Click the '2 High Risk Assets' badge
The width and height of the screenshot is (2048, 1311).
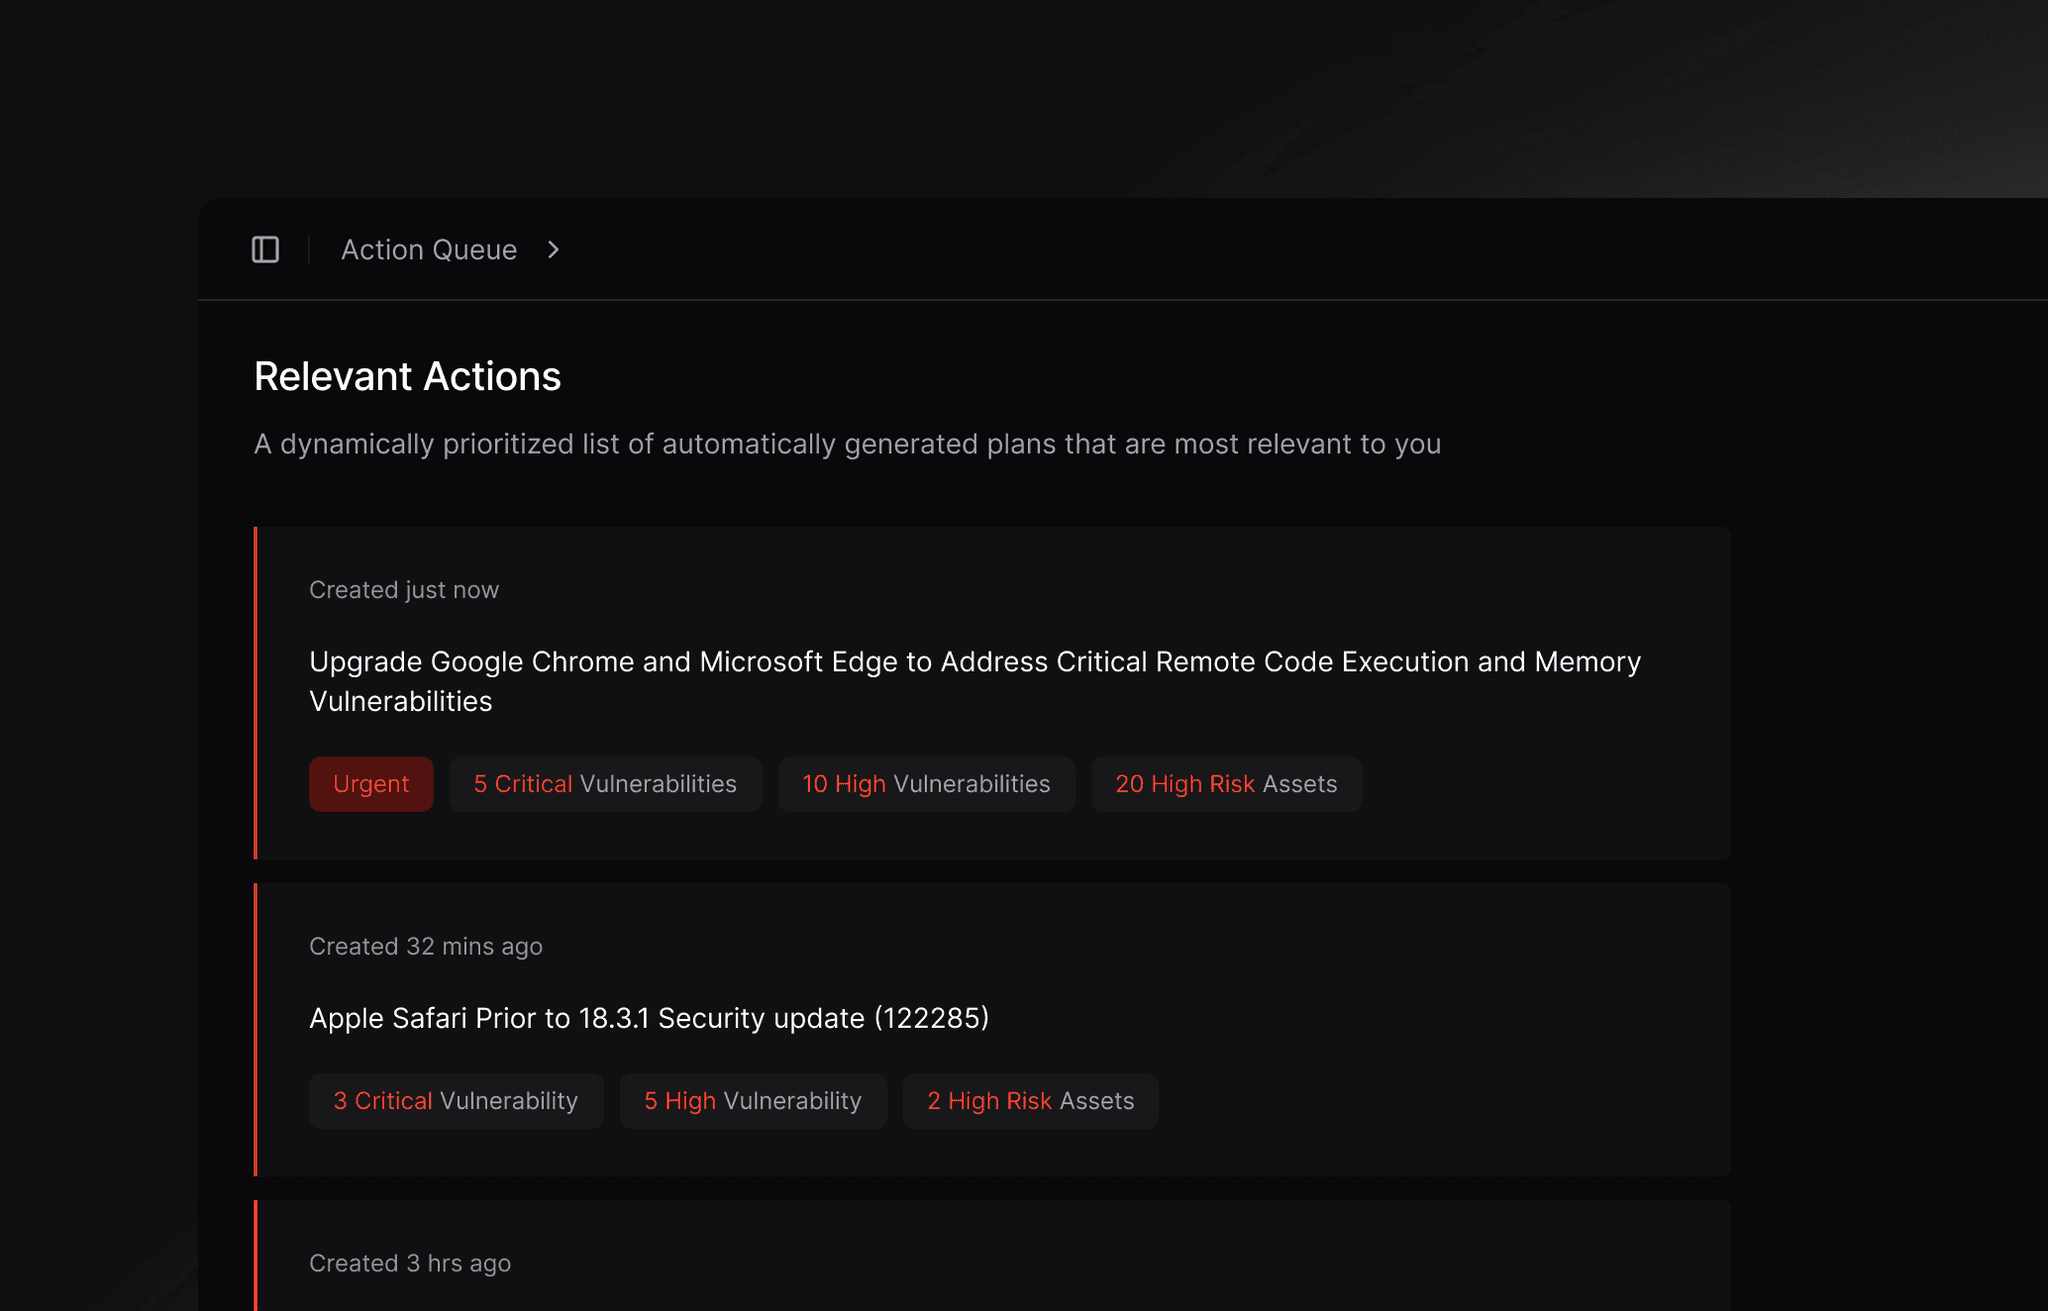click(x=1031, y=1100)
